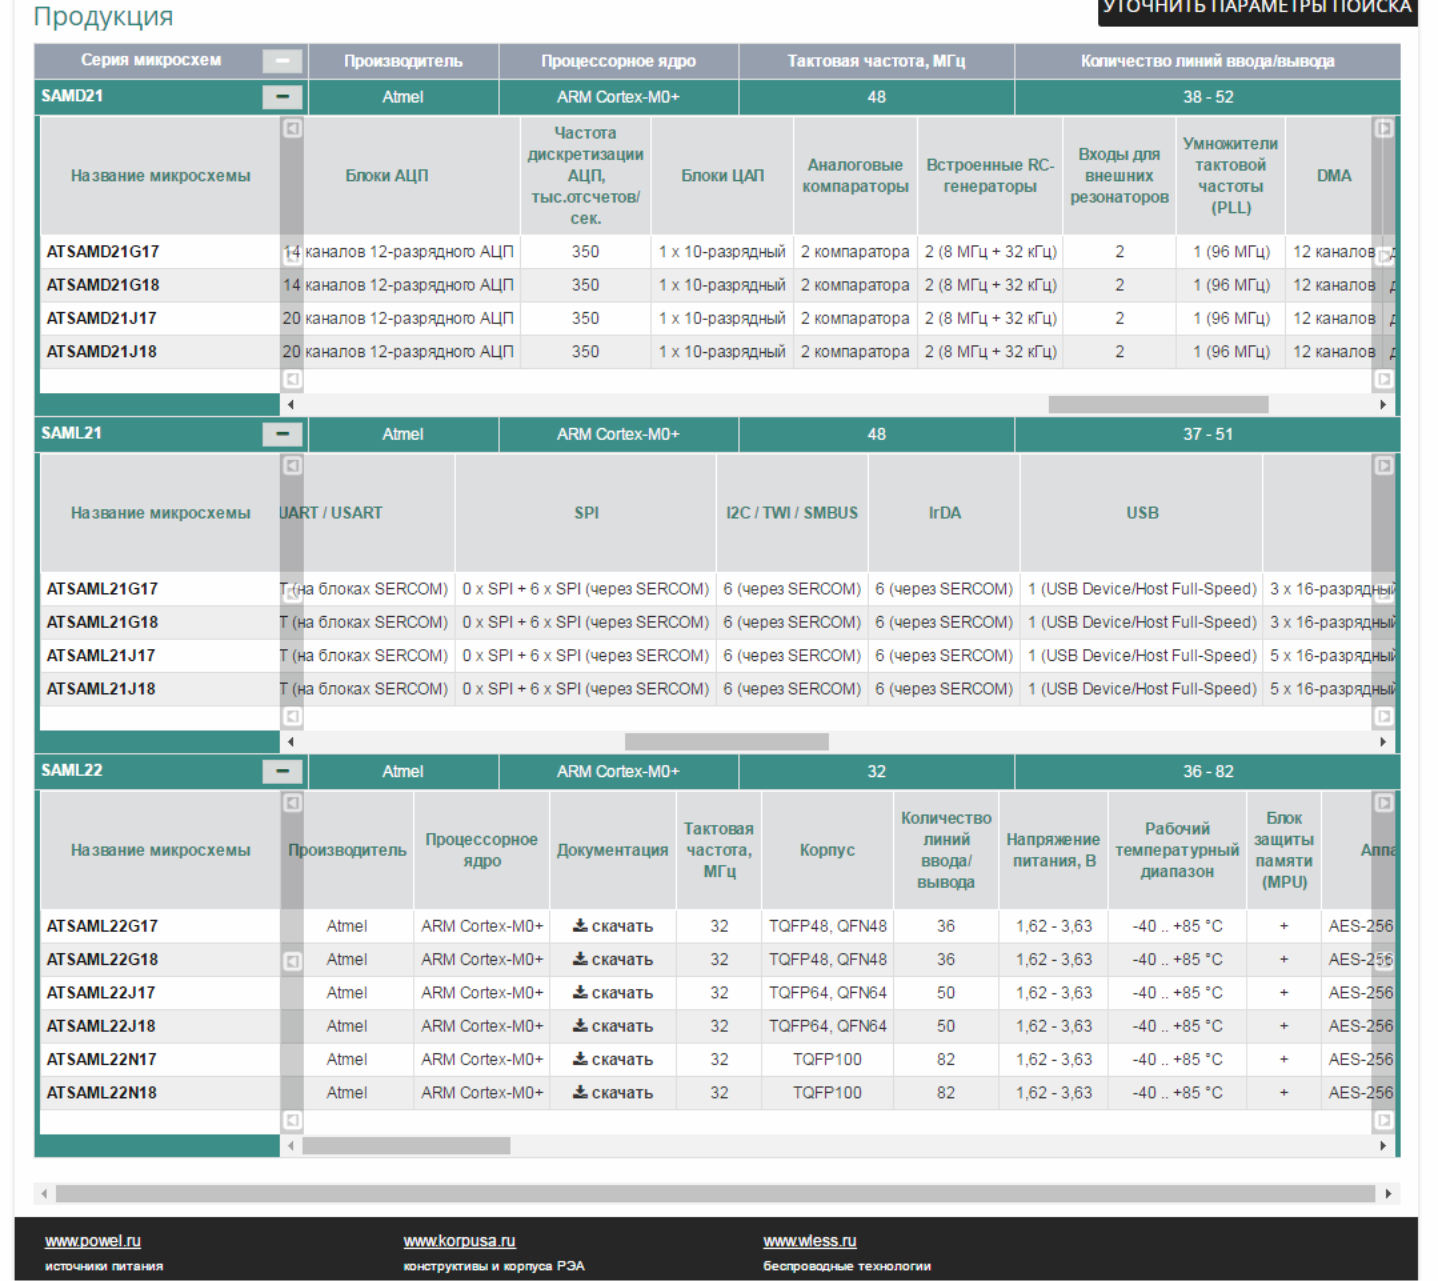Screen dimensions: 1438x1281
Task: Click the 'Напряжение питания, В' column header
Action: click(x=1053, y=850)
